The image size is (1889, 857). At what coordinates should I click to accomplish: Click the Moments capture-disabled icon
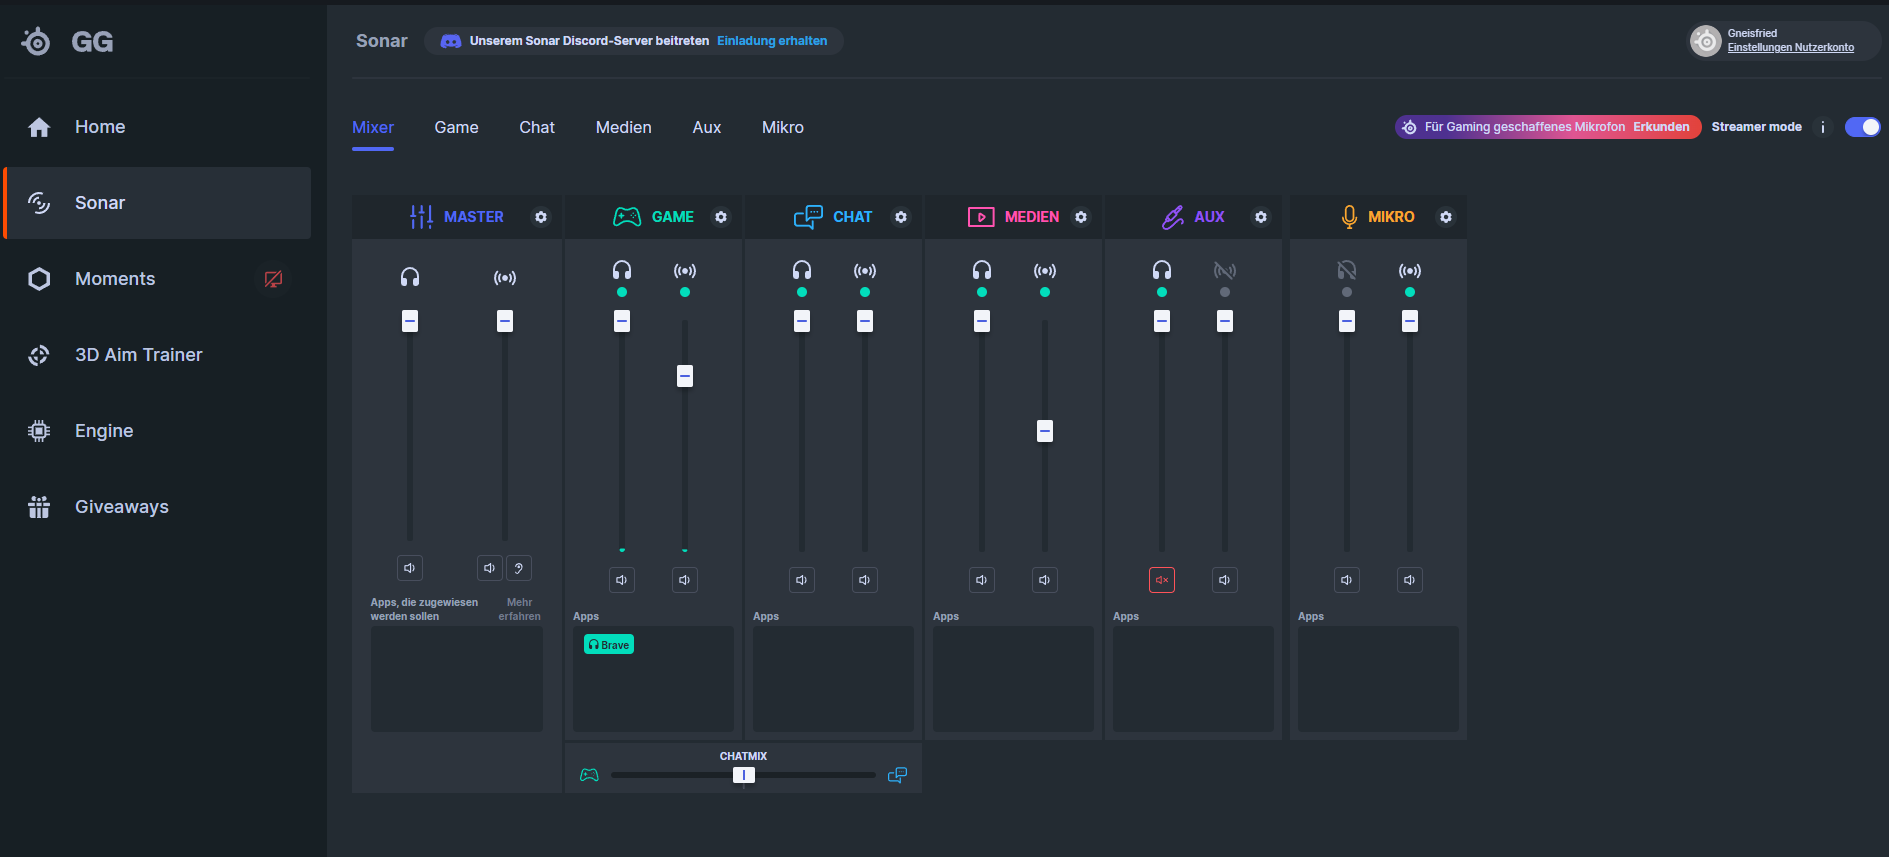[273, 279]
